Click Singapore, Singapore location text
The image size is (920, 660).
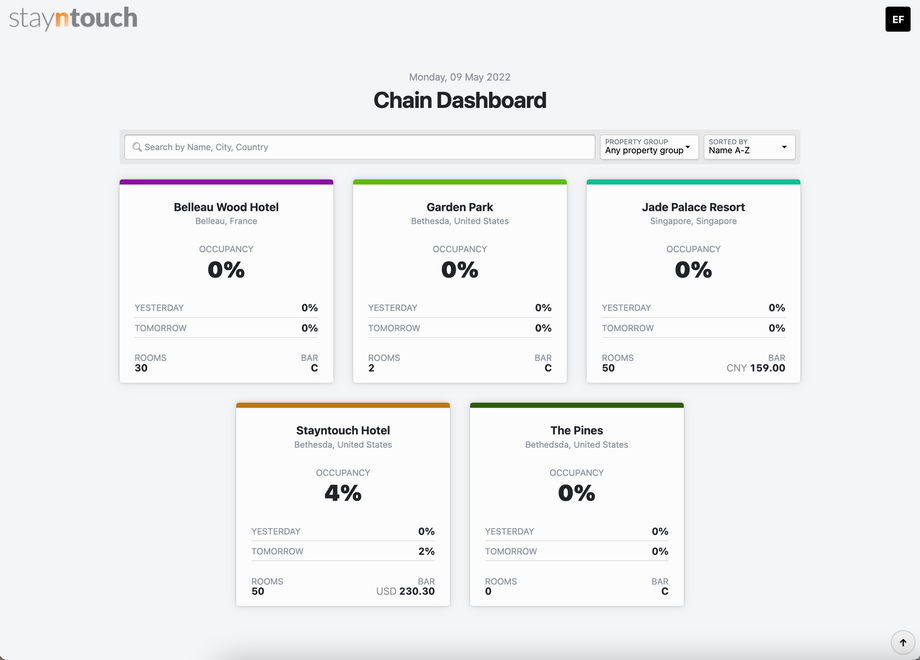694,221
